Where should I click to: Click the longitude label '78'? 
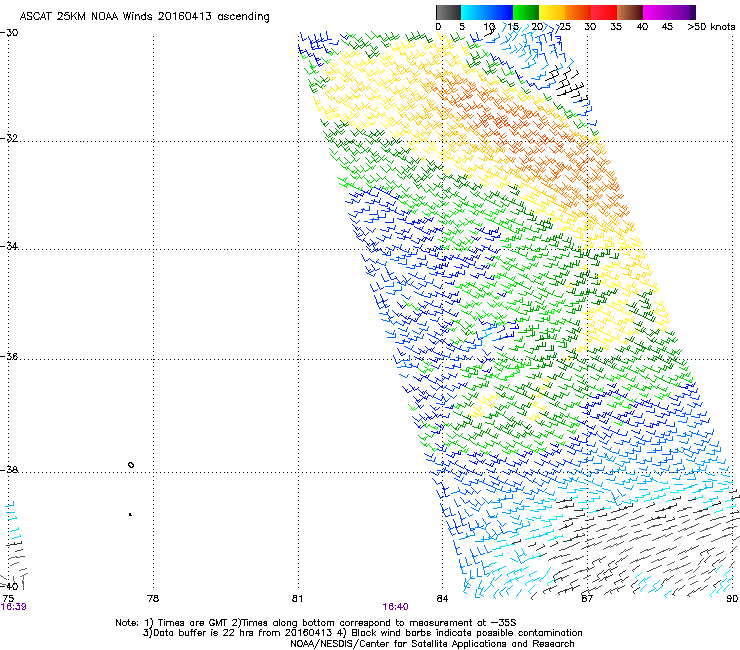coord(153,599)
